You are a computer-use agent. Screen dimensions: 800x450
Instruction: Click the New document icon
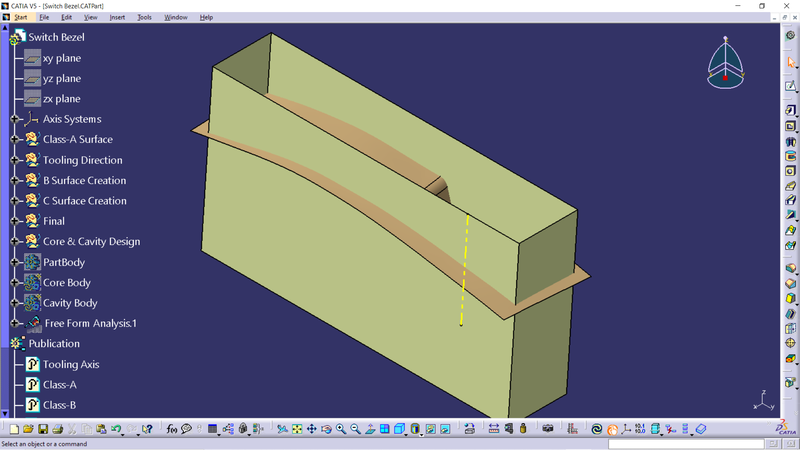point(14,429)
